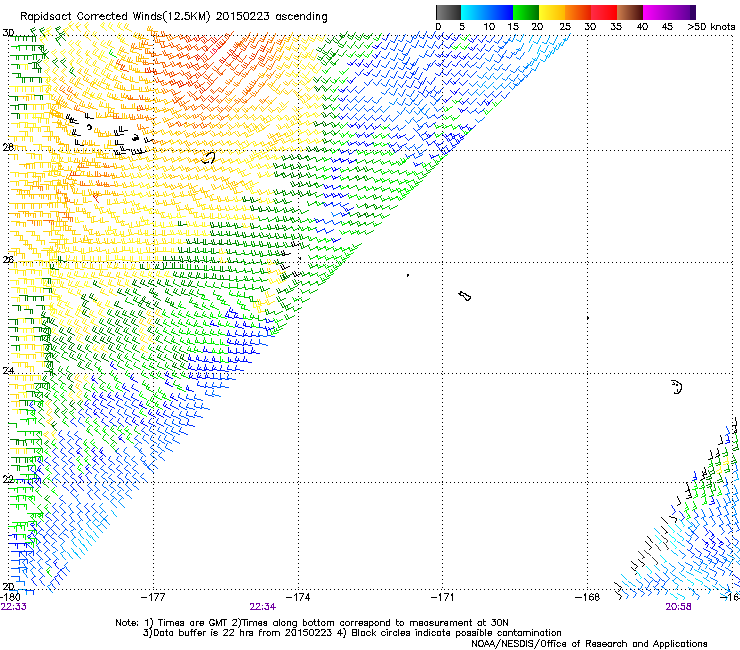Screen dimensions: 740x650
Task: Click the 'Data buffer is 22 hrs' note line
Action: tap(352, 633)
